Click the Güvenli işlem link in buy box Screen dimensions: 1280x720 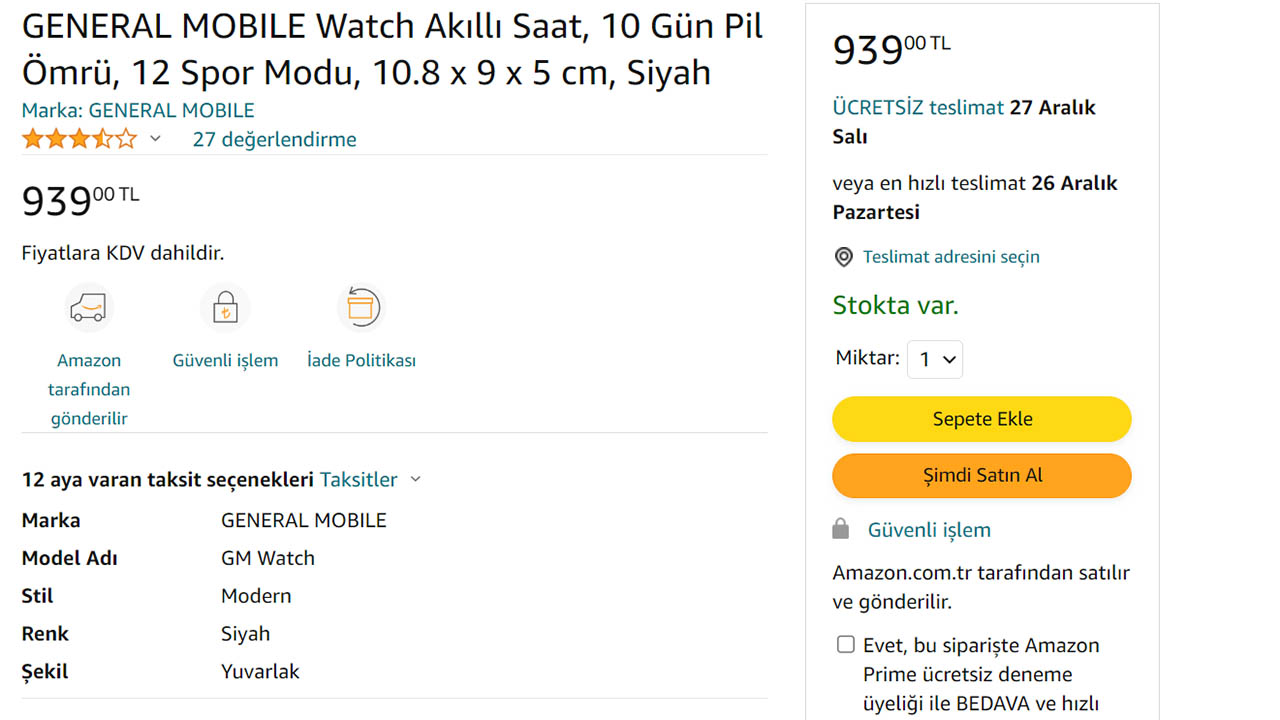pyautogui.click(x=929, y=530)
